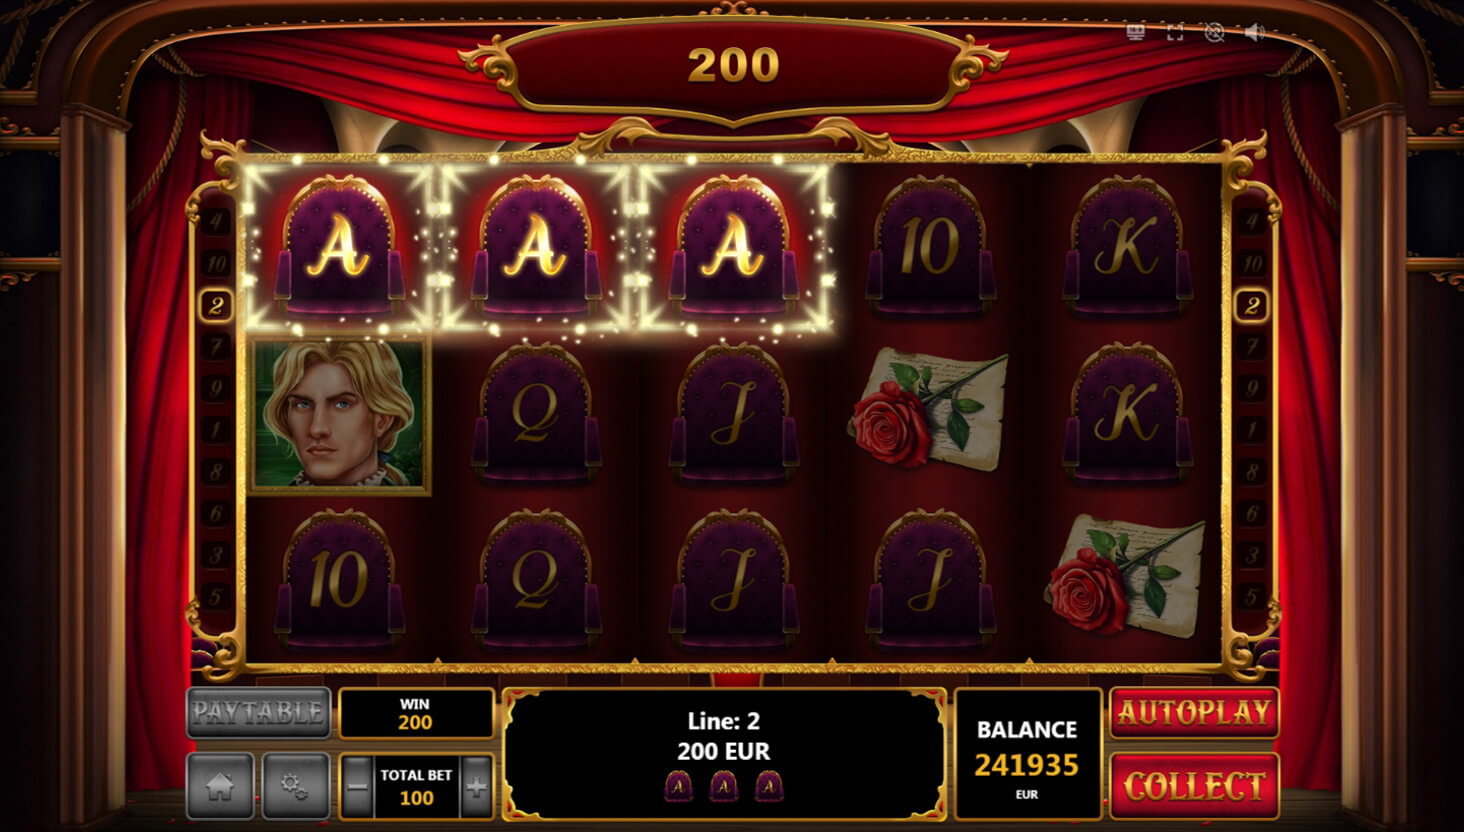Open the PAYTABLE
This screenshot has width=1464, height=832.
(259, 712)
